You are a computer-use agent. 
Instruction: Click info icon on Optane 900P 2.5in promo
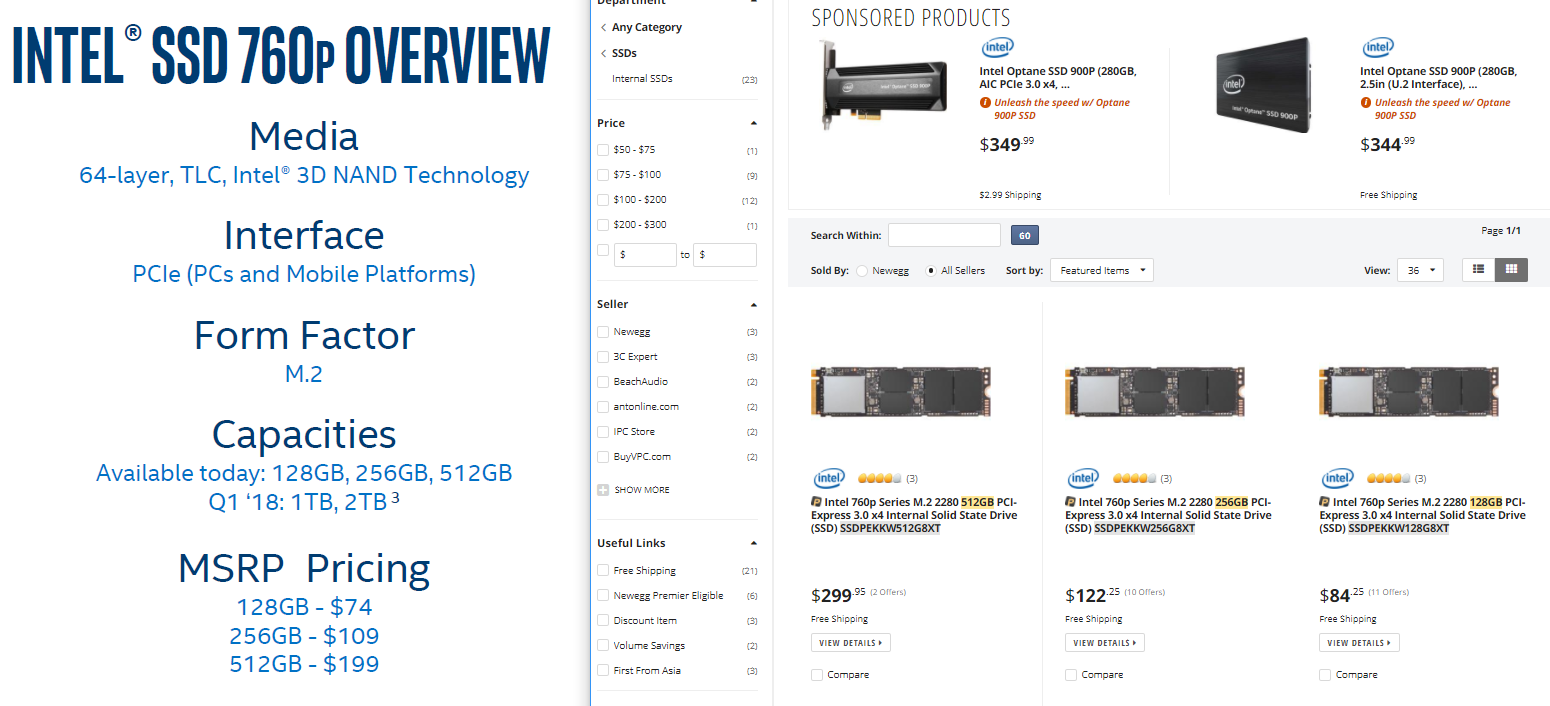point(1366,102)
